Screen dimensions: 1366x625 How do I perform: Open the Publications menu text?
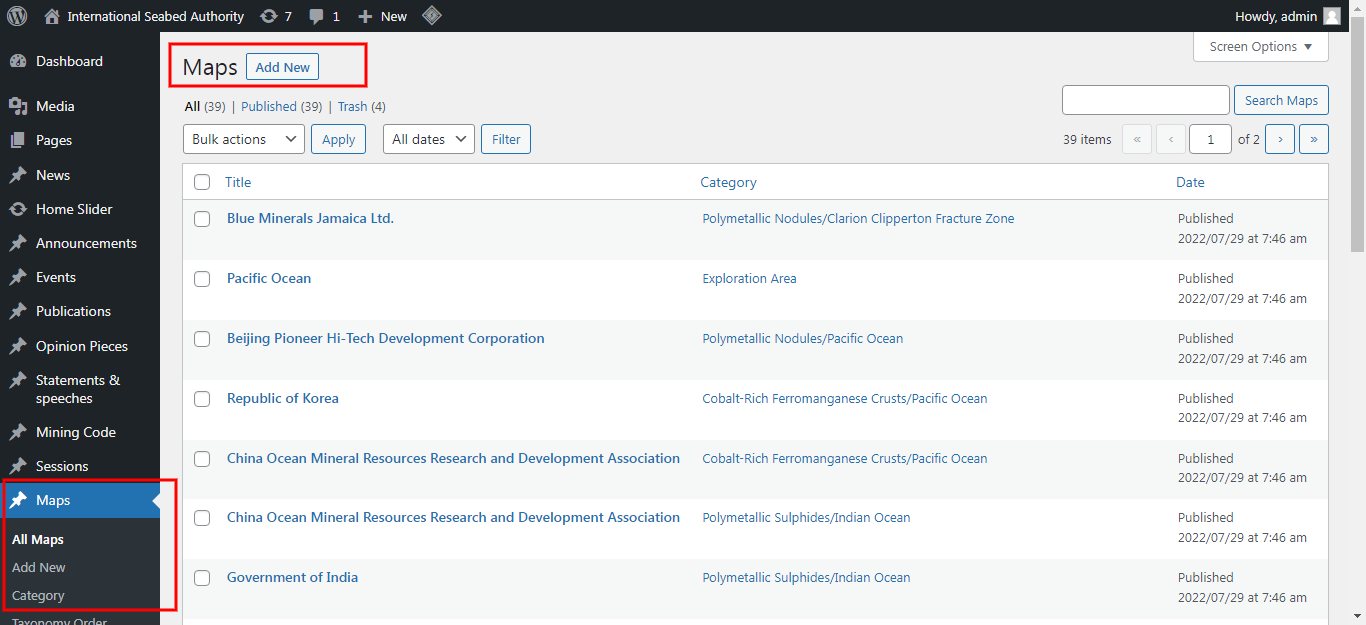click(x=73, y=311)
